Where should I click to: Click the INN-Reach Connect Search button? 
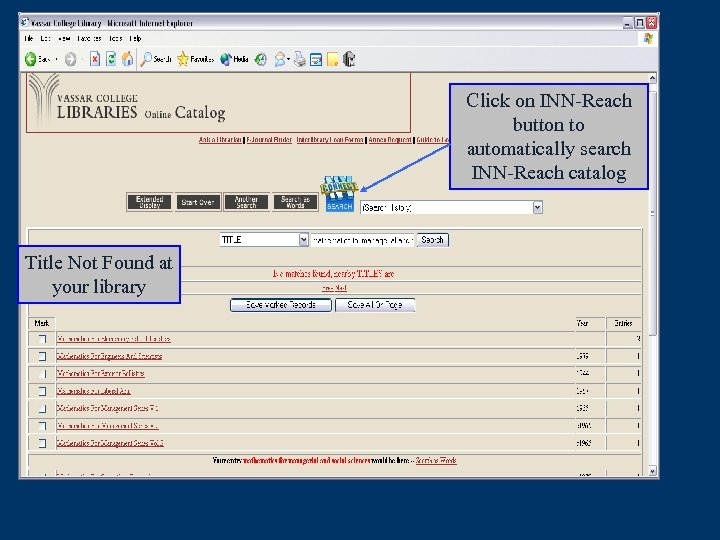pos(339,194)
